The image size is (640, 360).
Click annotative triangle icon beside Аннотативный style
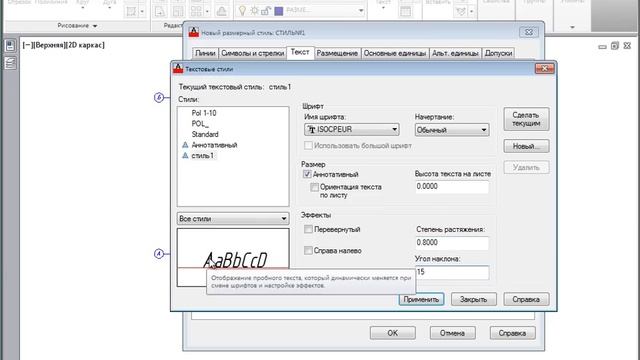(185, 145)
